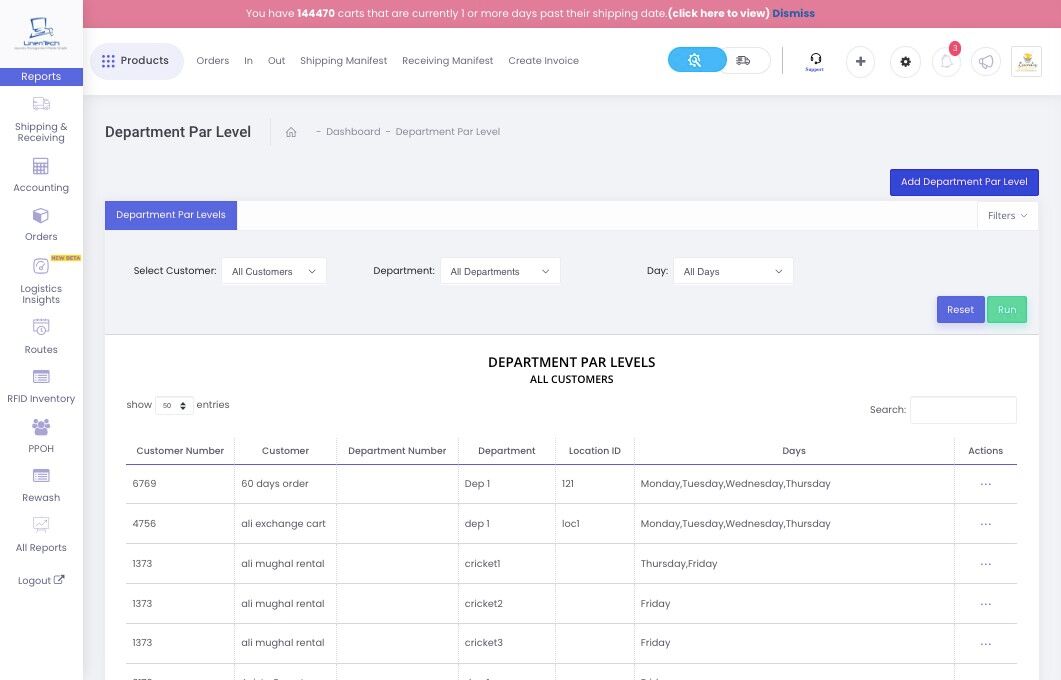Open Receiving Manifest menu item
The height and width of the screenshot is (680, 1061).
447,61
